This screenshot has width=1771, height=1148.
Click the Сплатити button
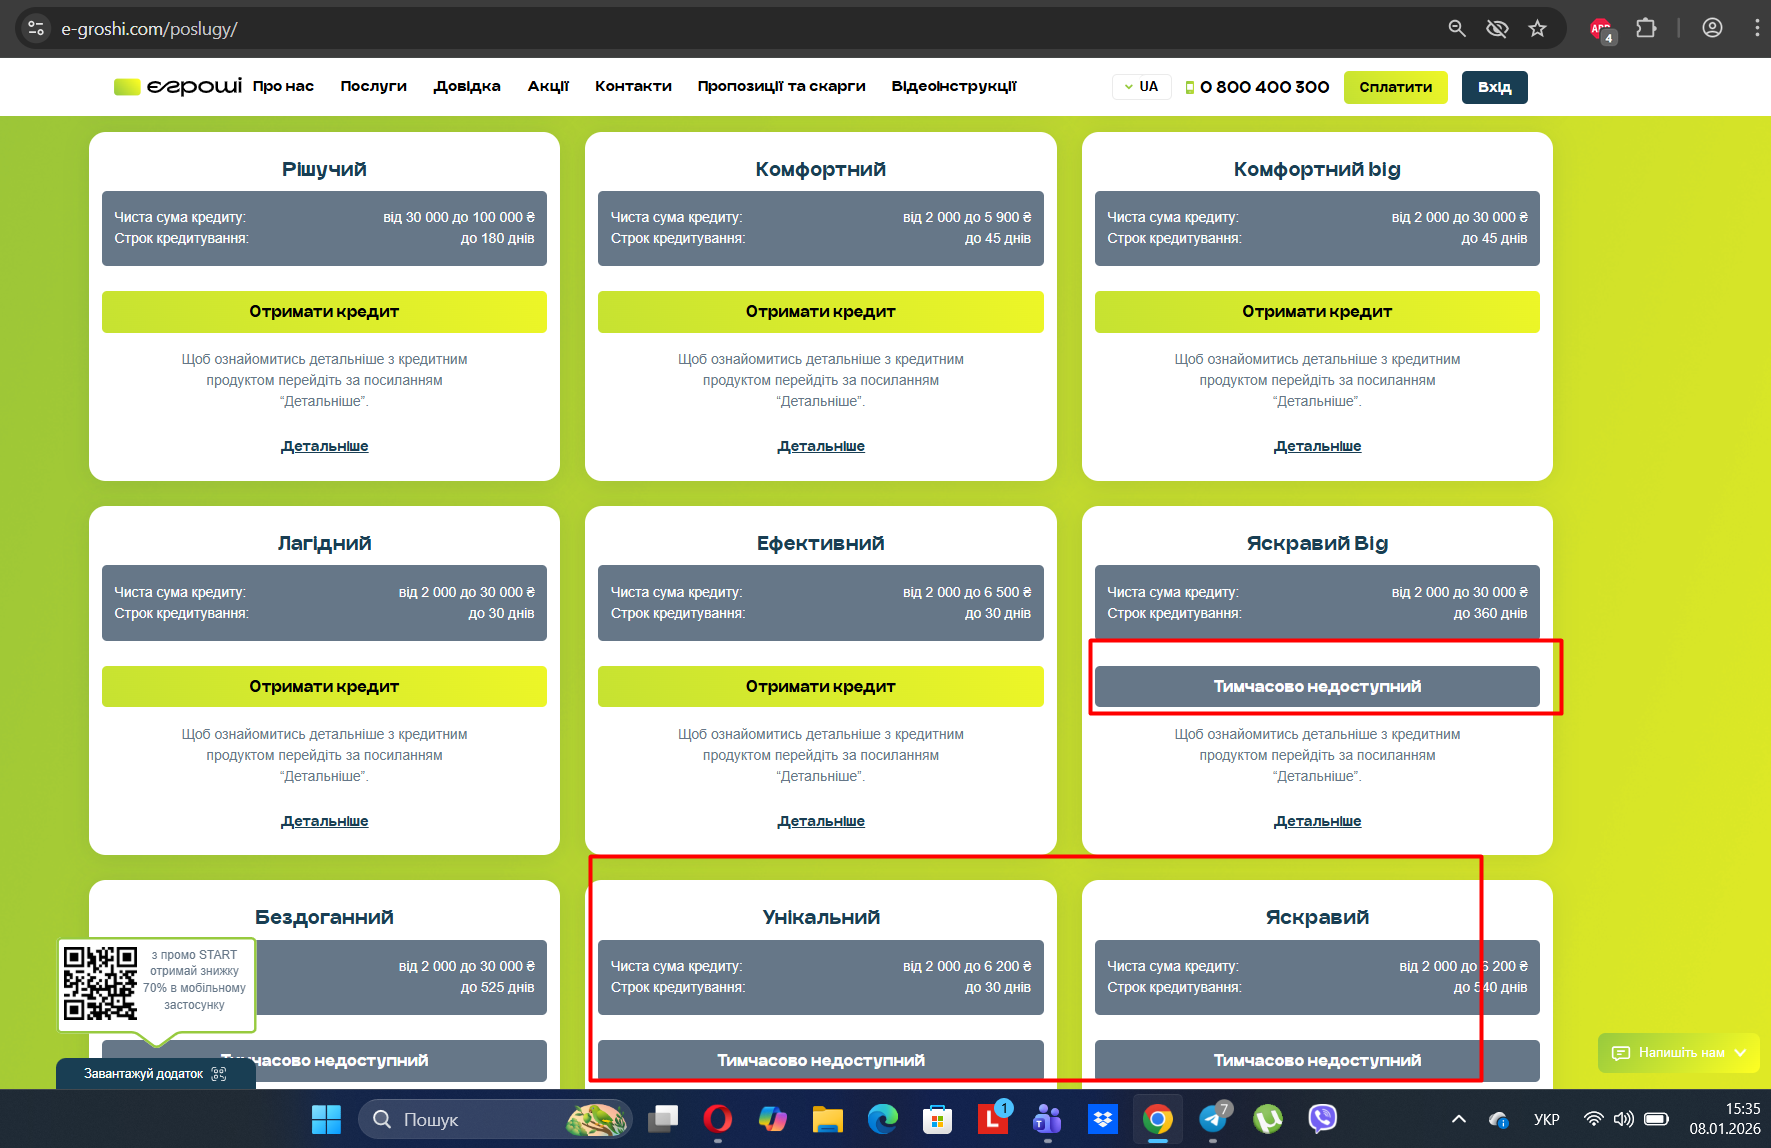coord(1396,87)
